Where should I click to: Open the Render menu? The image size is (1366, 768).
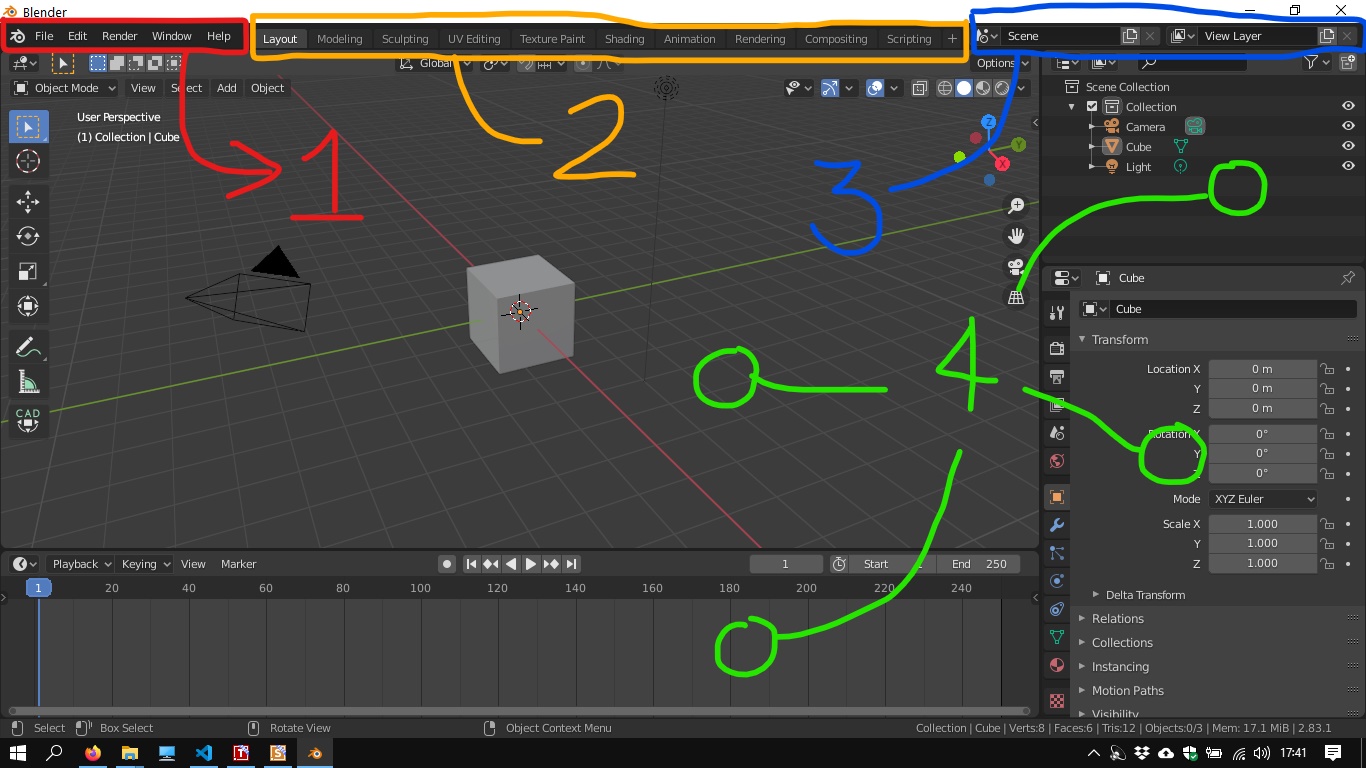(119, 36)
